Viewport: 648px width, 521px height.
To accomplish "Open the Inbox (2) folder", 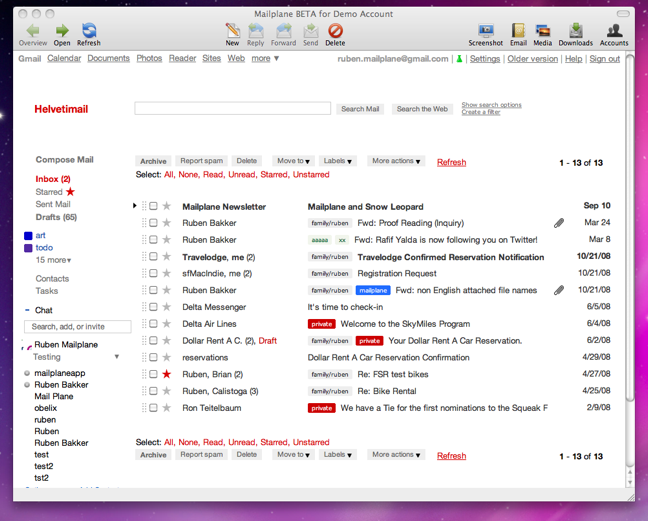I will 53,179.
